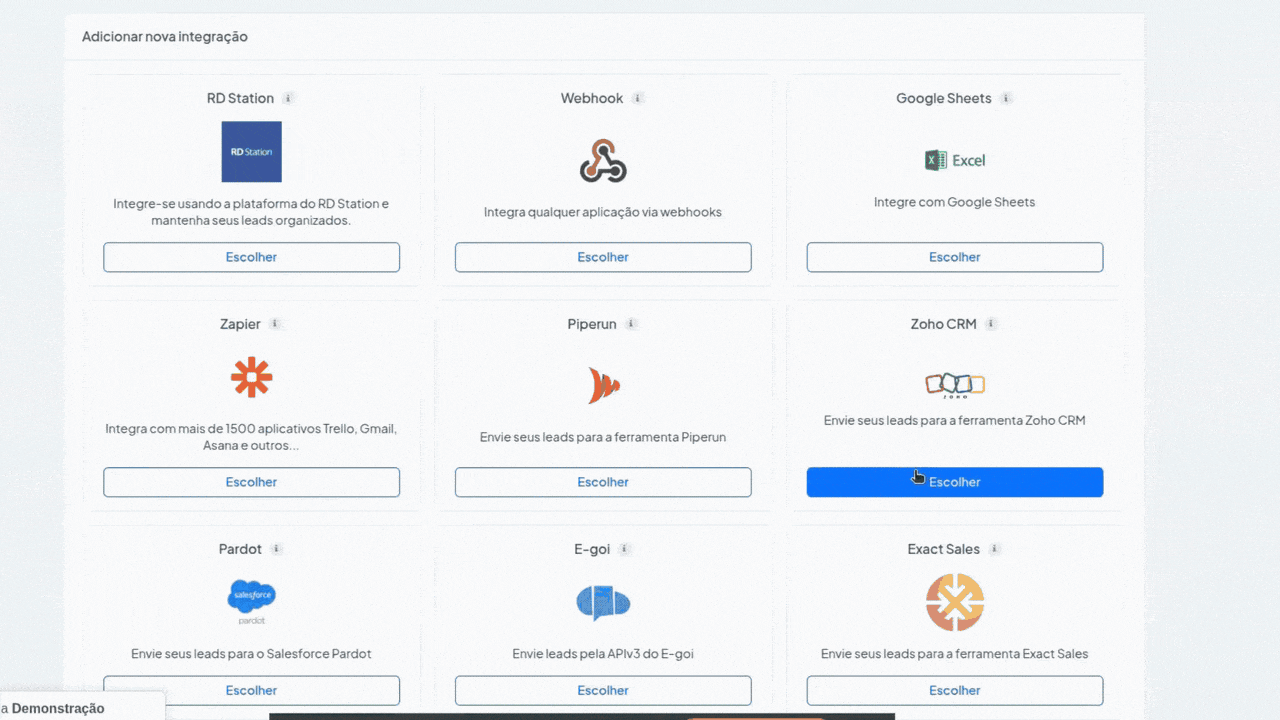This screenshot has width=1280, height=720.
Task: Click the Piperun fish logo
Action: 603,385
